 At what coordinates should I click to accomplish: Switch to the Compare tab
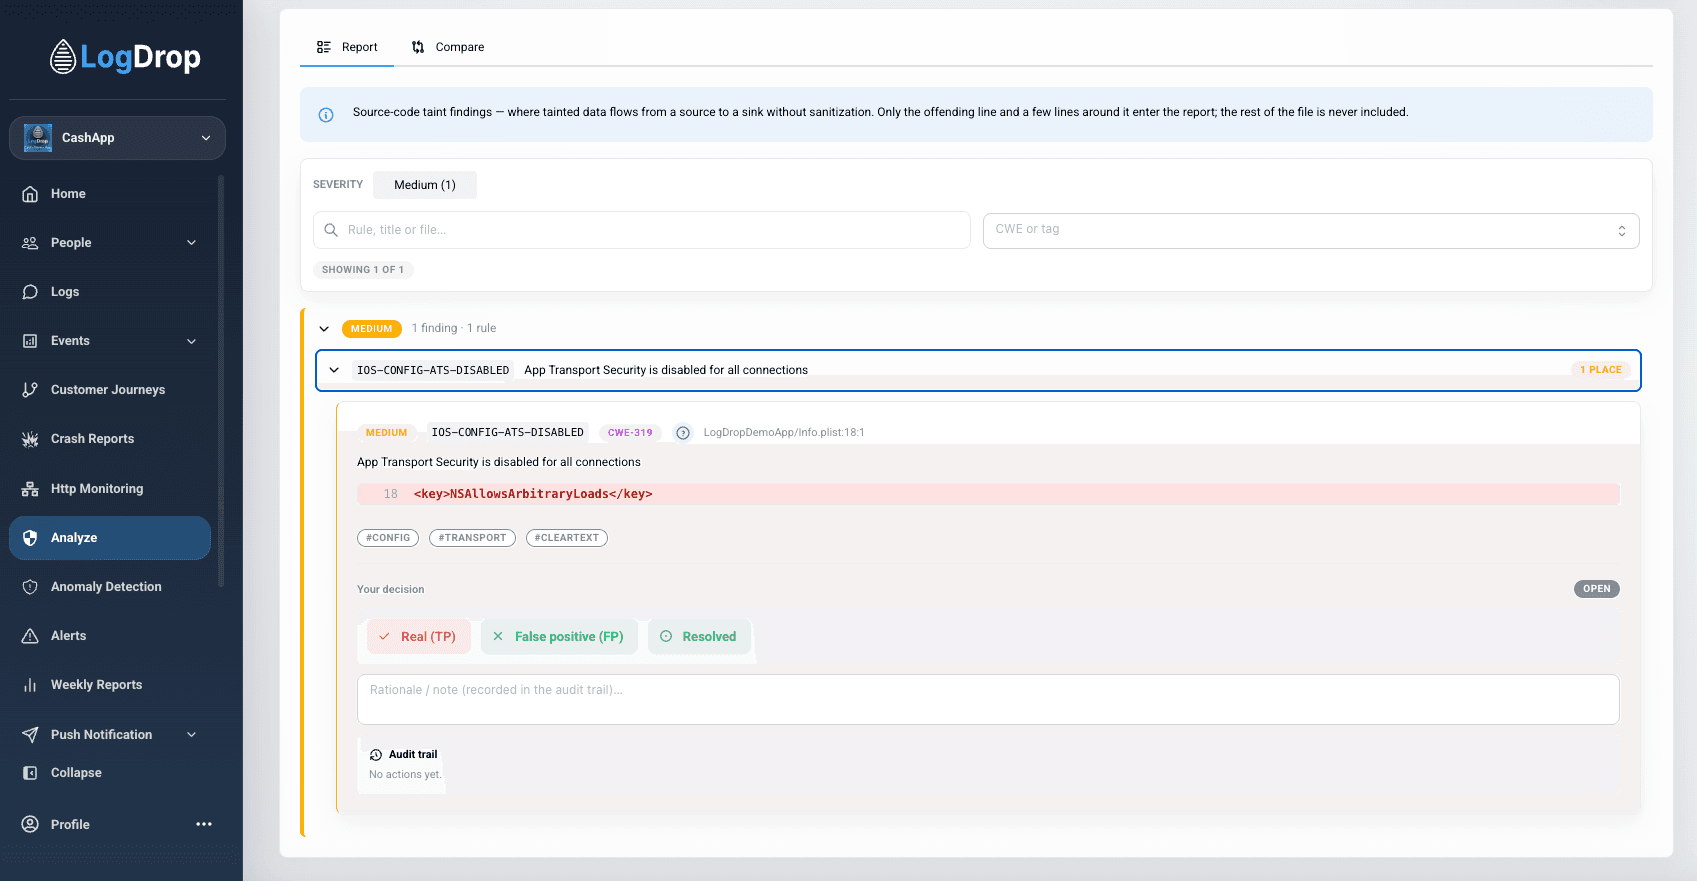[448, 47]
